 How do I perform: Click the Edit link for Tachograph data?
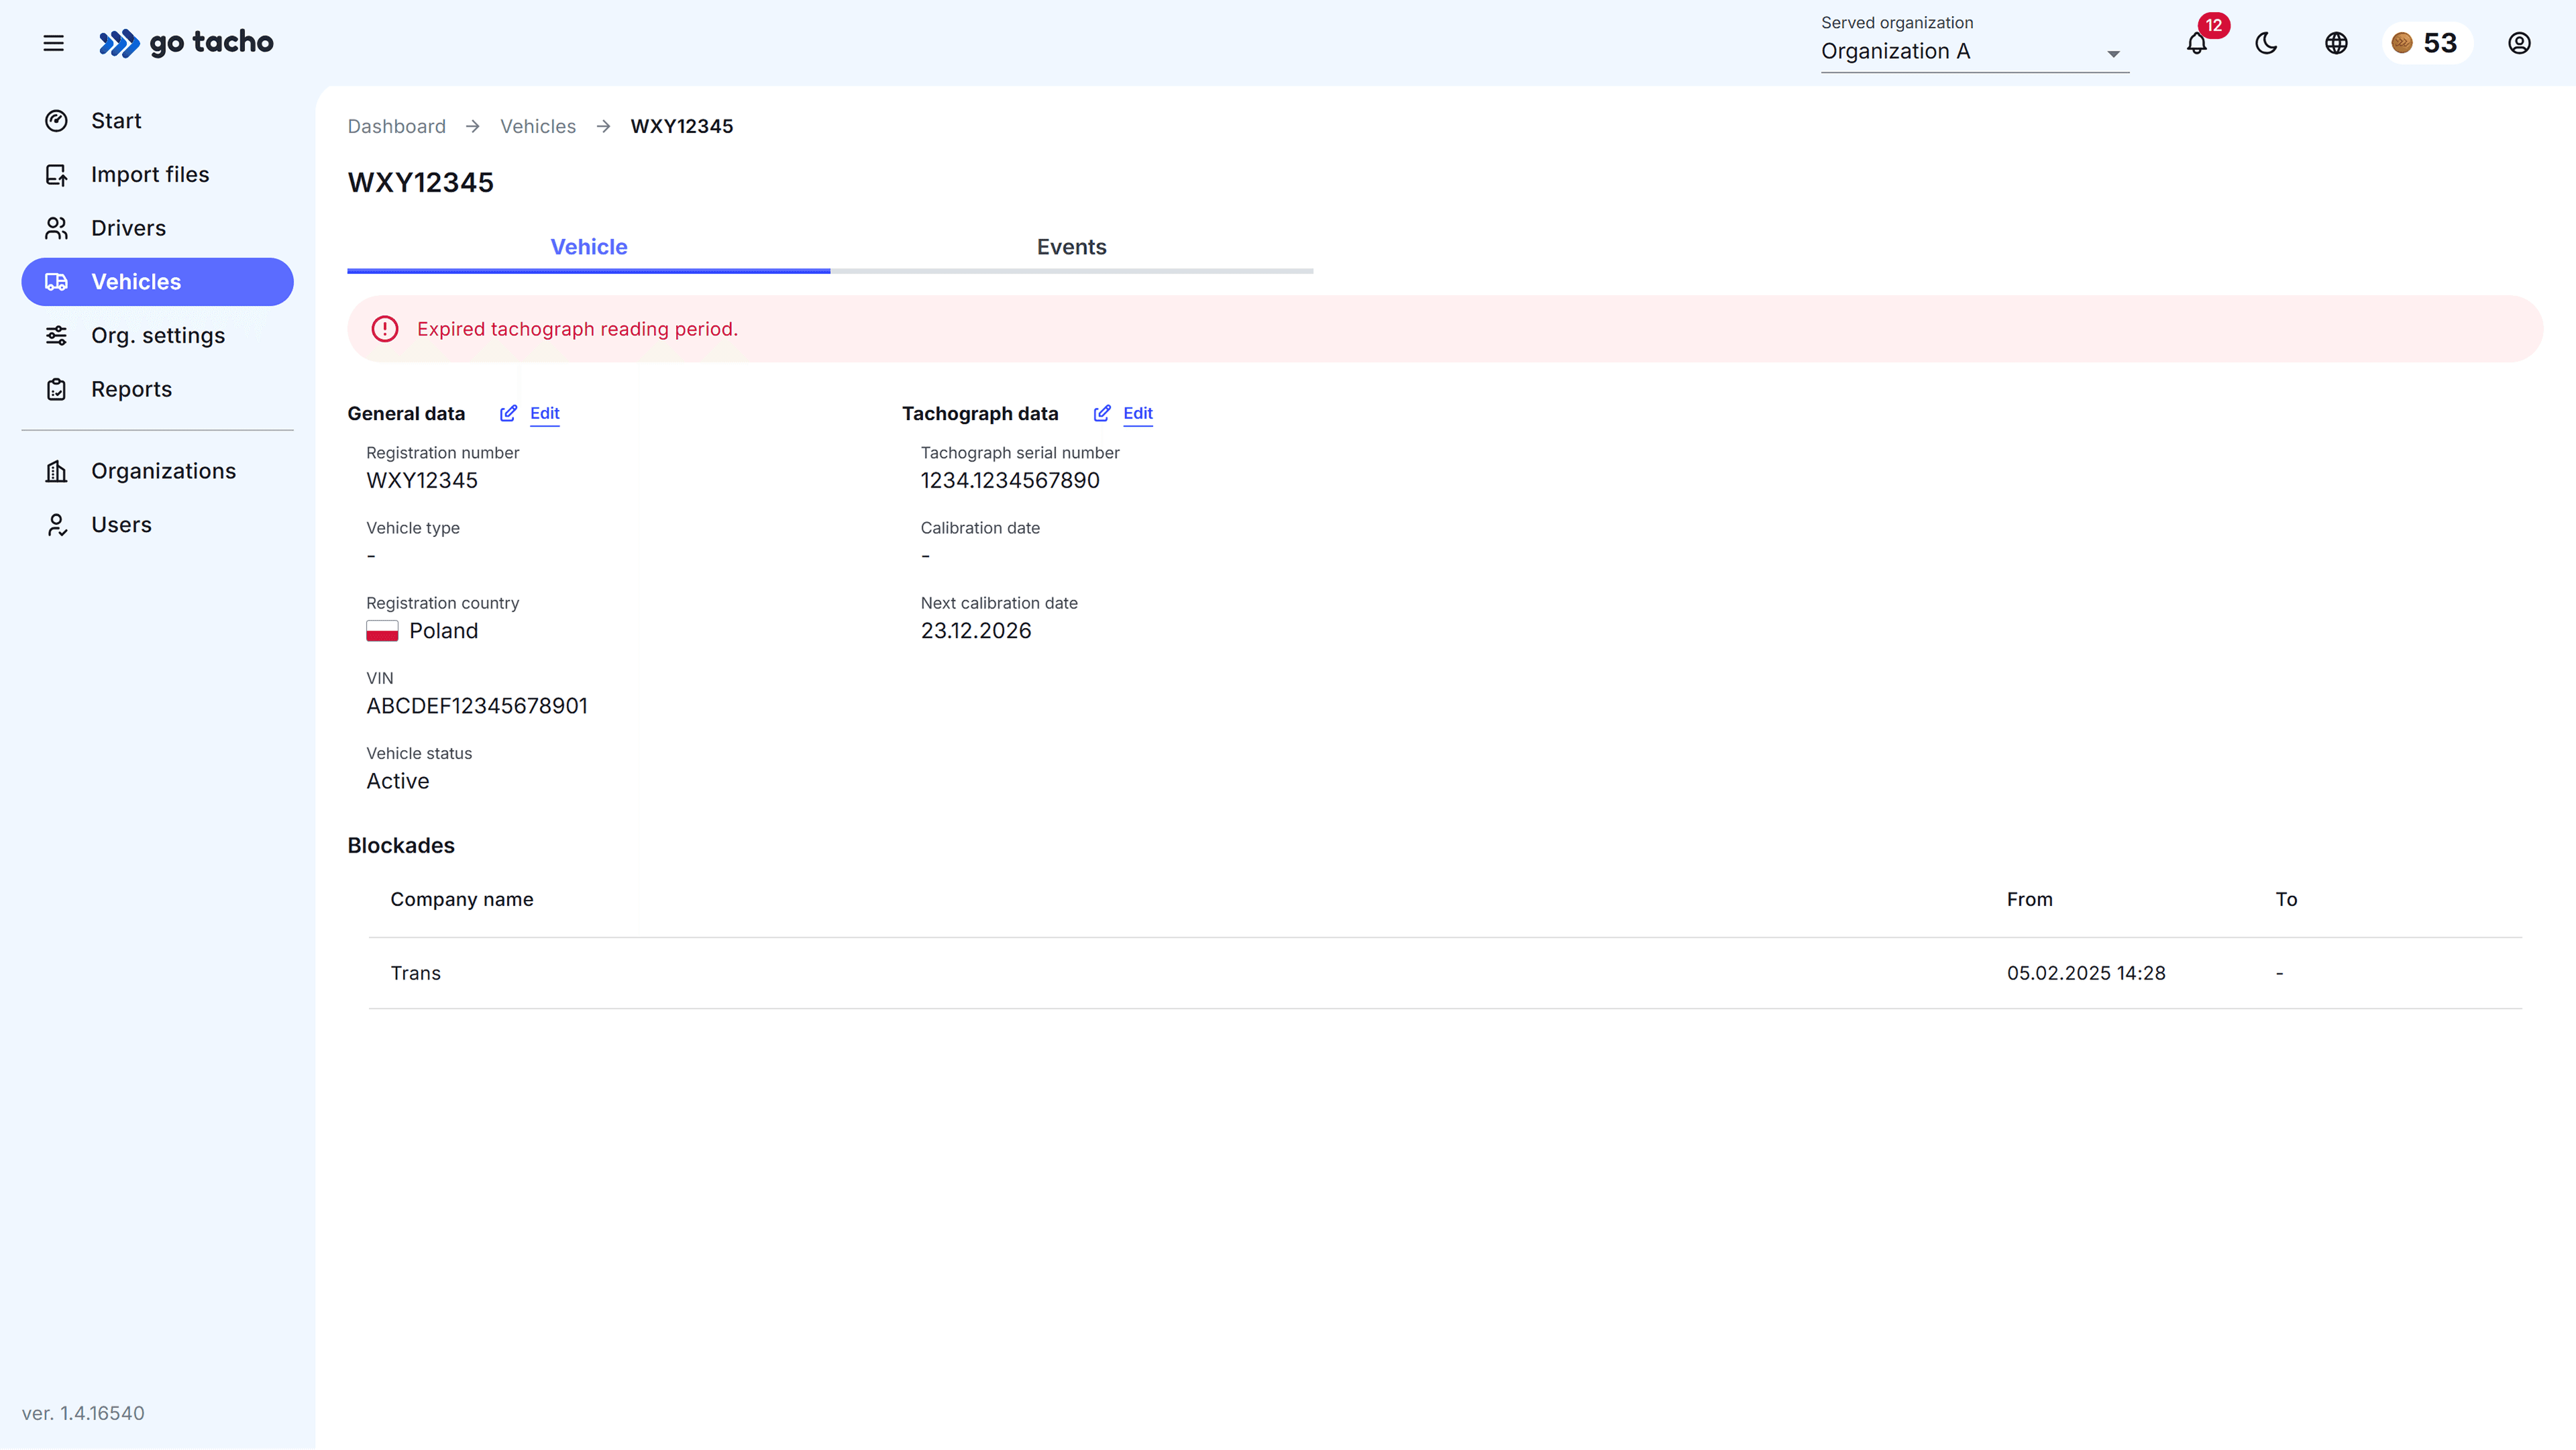[x=1137, y=413]
